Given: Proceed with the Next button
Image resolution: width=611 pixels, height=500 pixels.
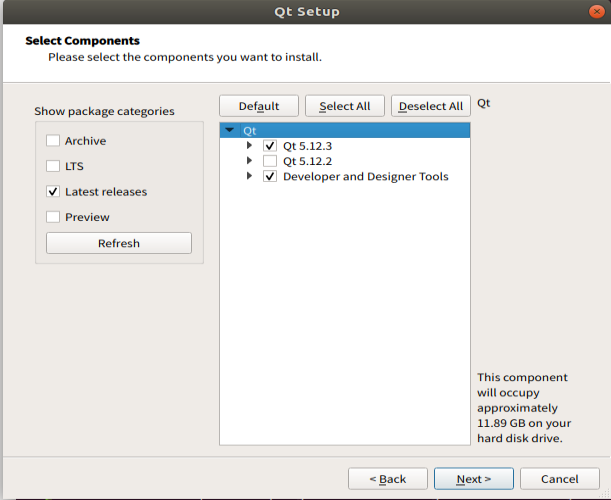Looking at the screenshot, I should click(x=474, y=479).
